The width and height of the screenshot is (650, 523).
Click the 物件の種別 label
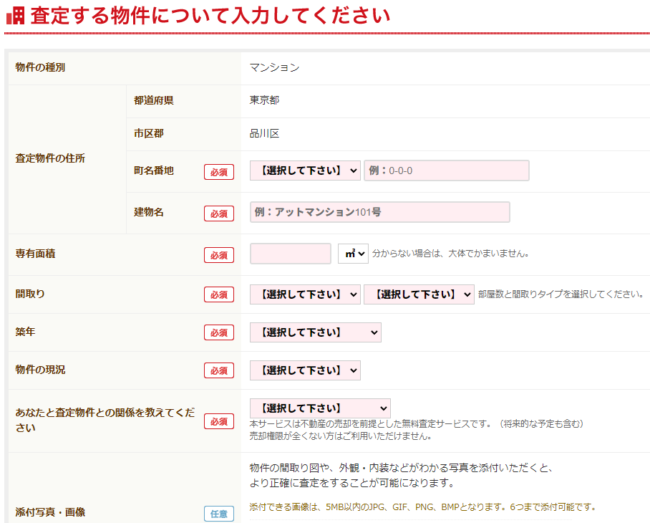click(x=40, y=68)
